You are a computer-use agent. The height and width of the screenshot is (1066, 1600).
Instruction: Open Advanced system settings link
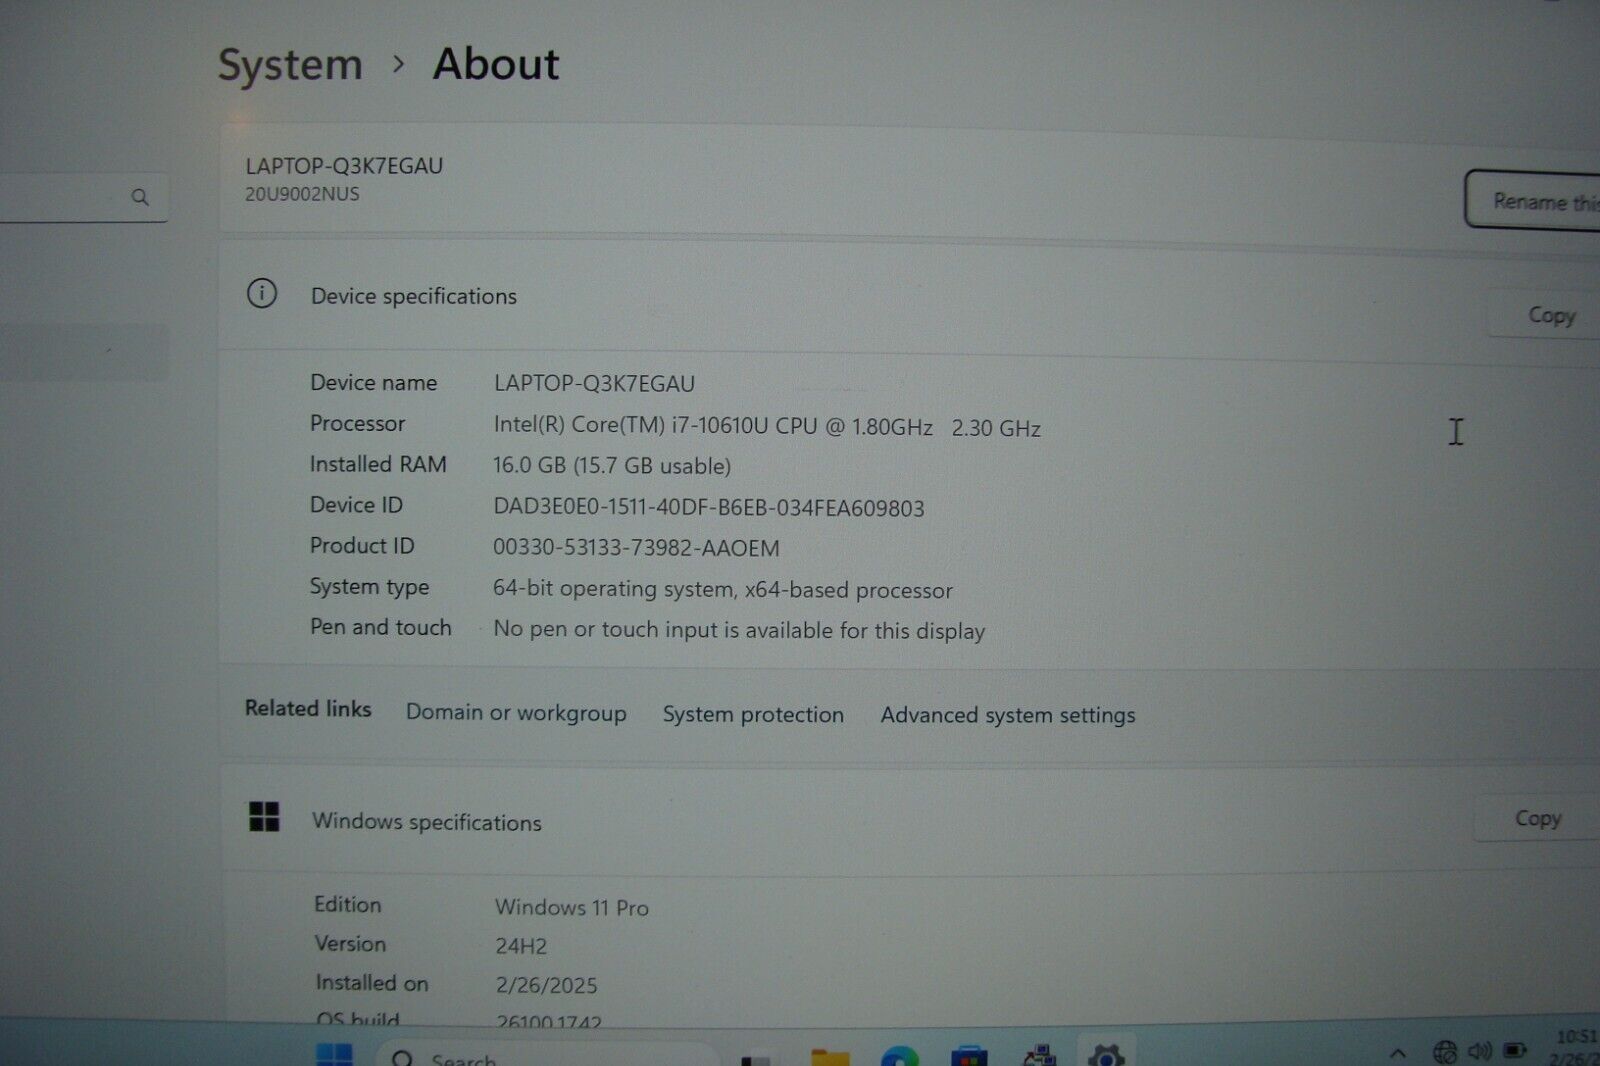coord(1008,715)
